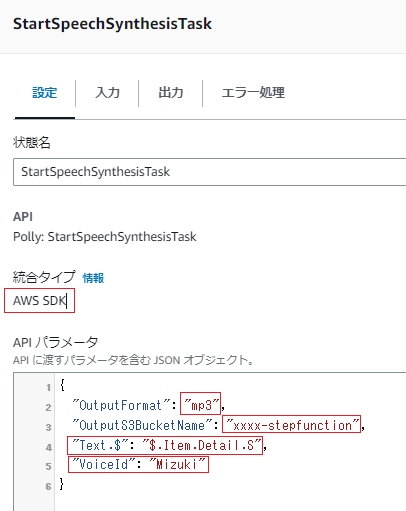
Task: Click the 状態名 field label
Action: tap(32, 142)
